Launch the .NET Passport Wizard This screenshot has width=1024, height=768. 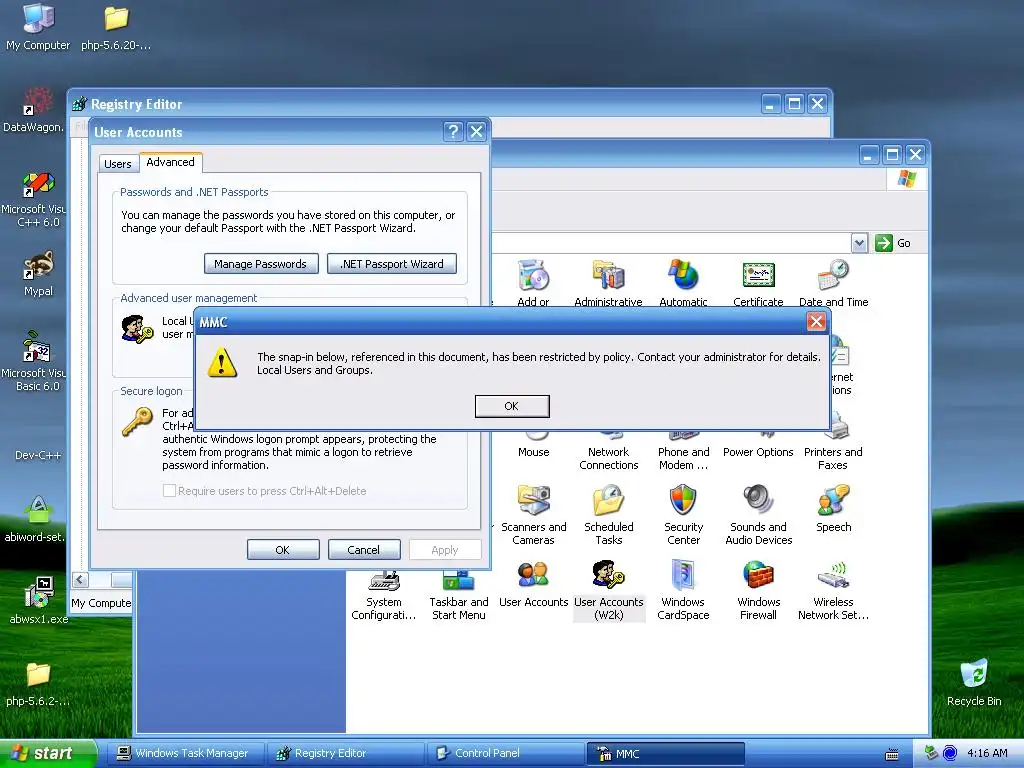pyautogui.click(x=392, y=264)
